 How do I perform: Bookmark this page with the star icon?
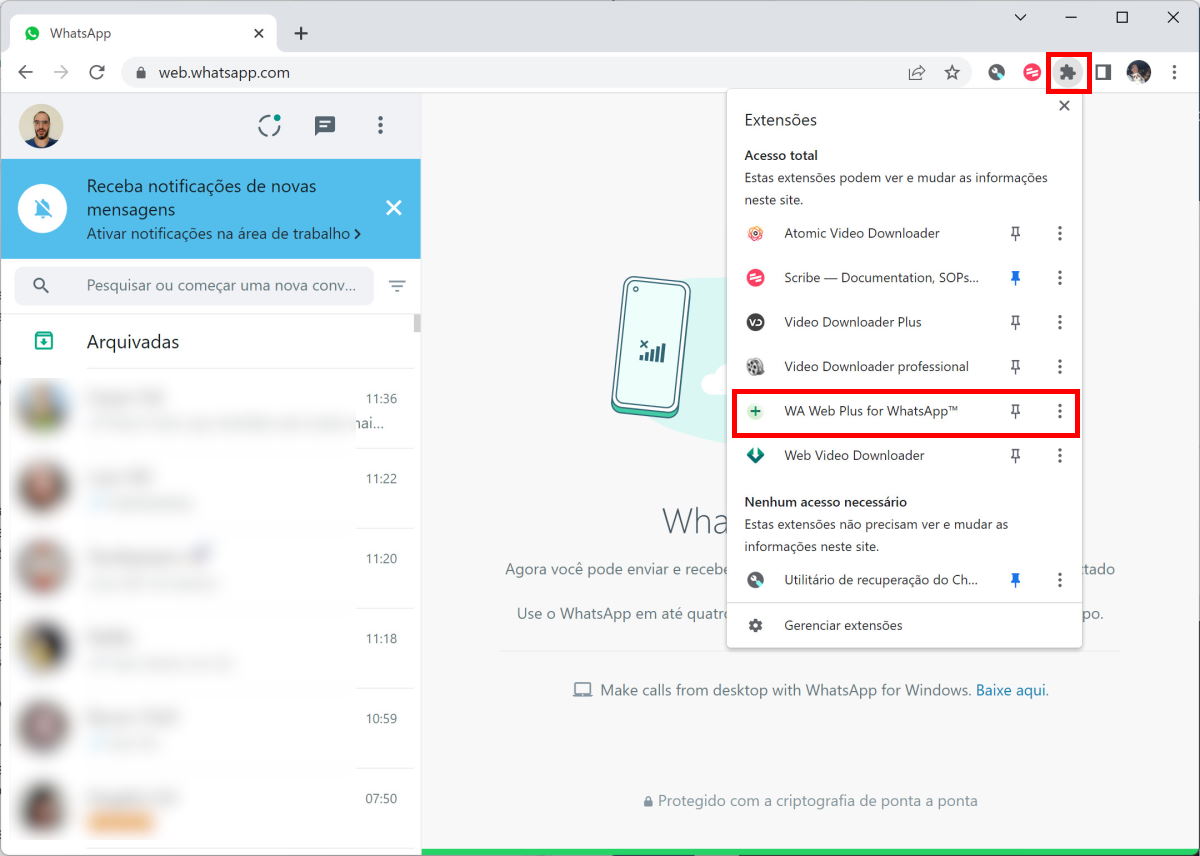(952, 72)
